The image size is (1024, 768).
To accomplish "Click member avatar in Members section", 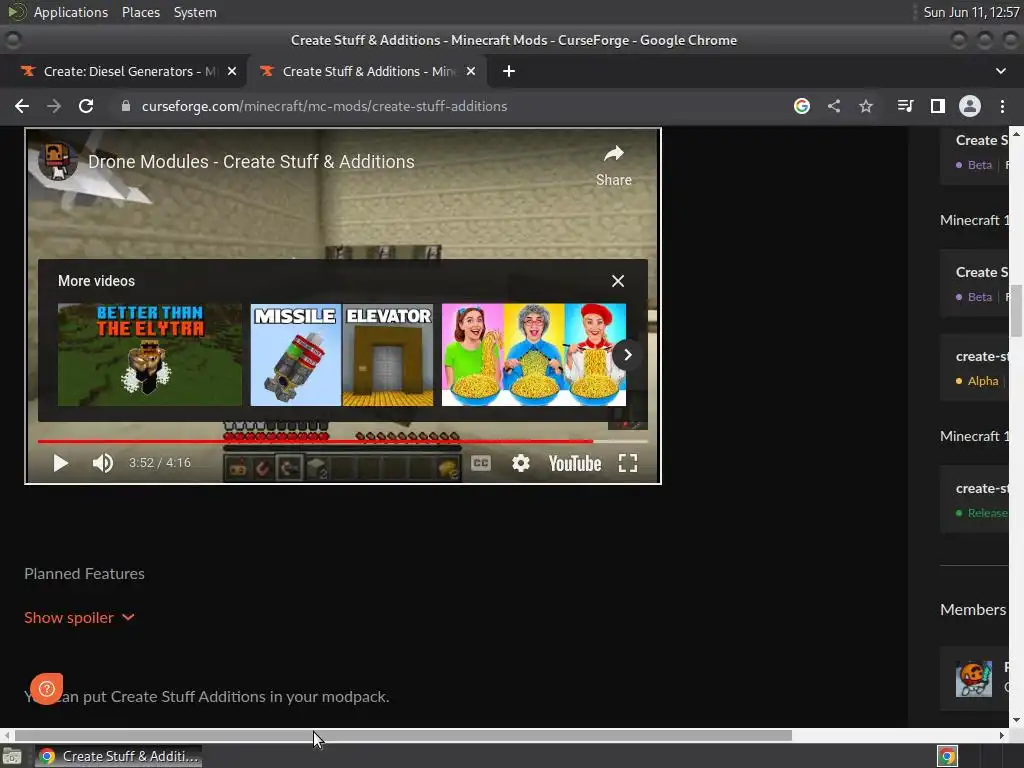I will tap(974, 679).
